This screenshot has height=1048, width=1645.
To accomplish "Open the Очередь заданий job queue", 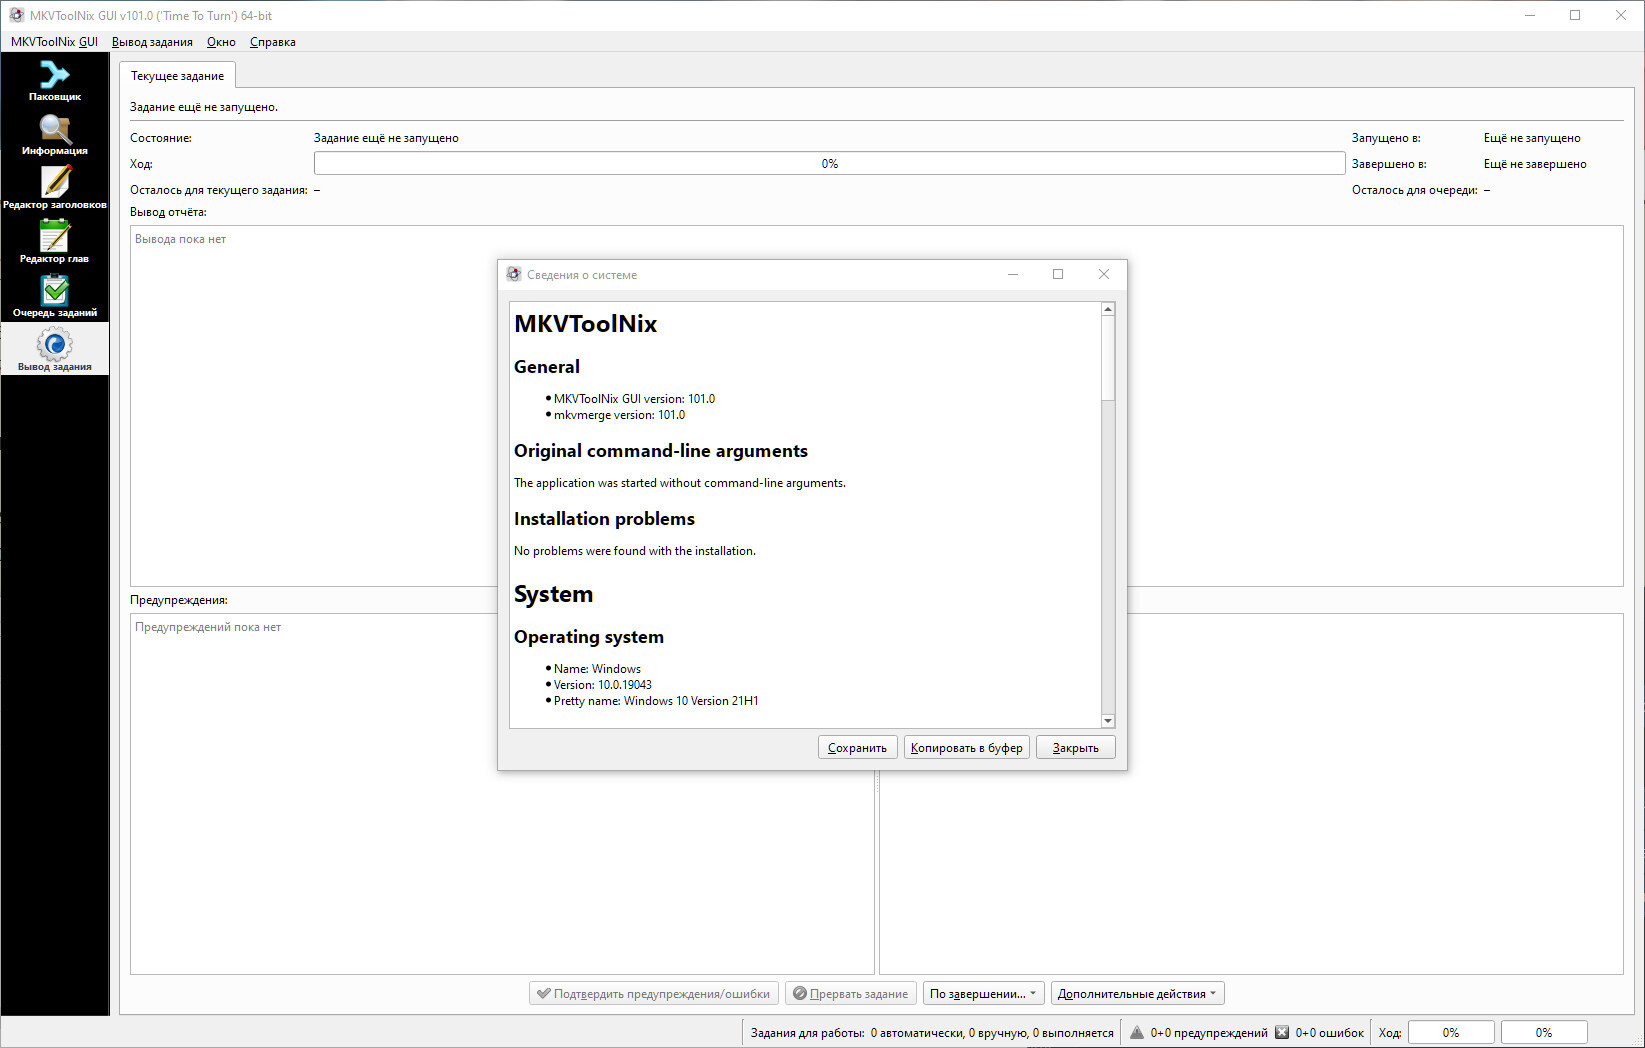I will (x=55, y=297).
